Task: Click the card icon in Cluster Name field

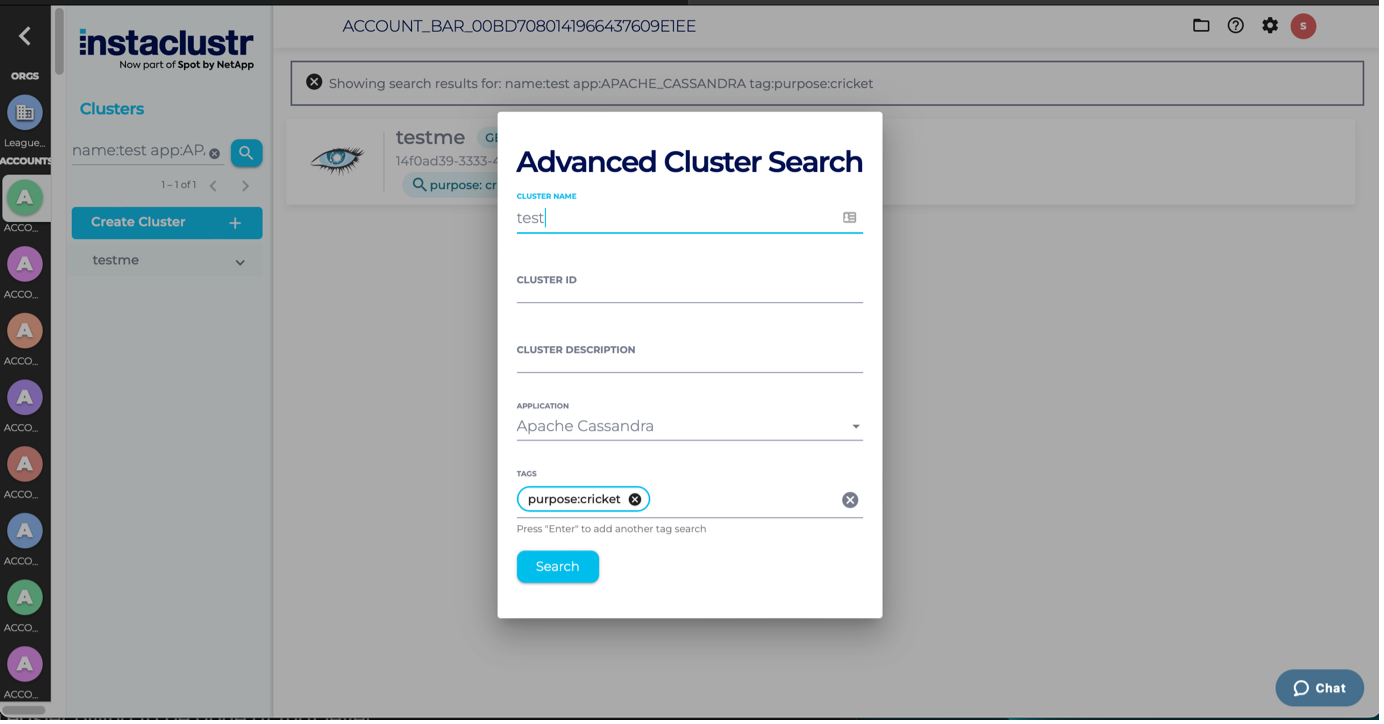Action: 853,218
